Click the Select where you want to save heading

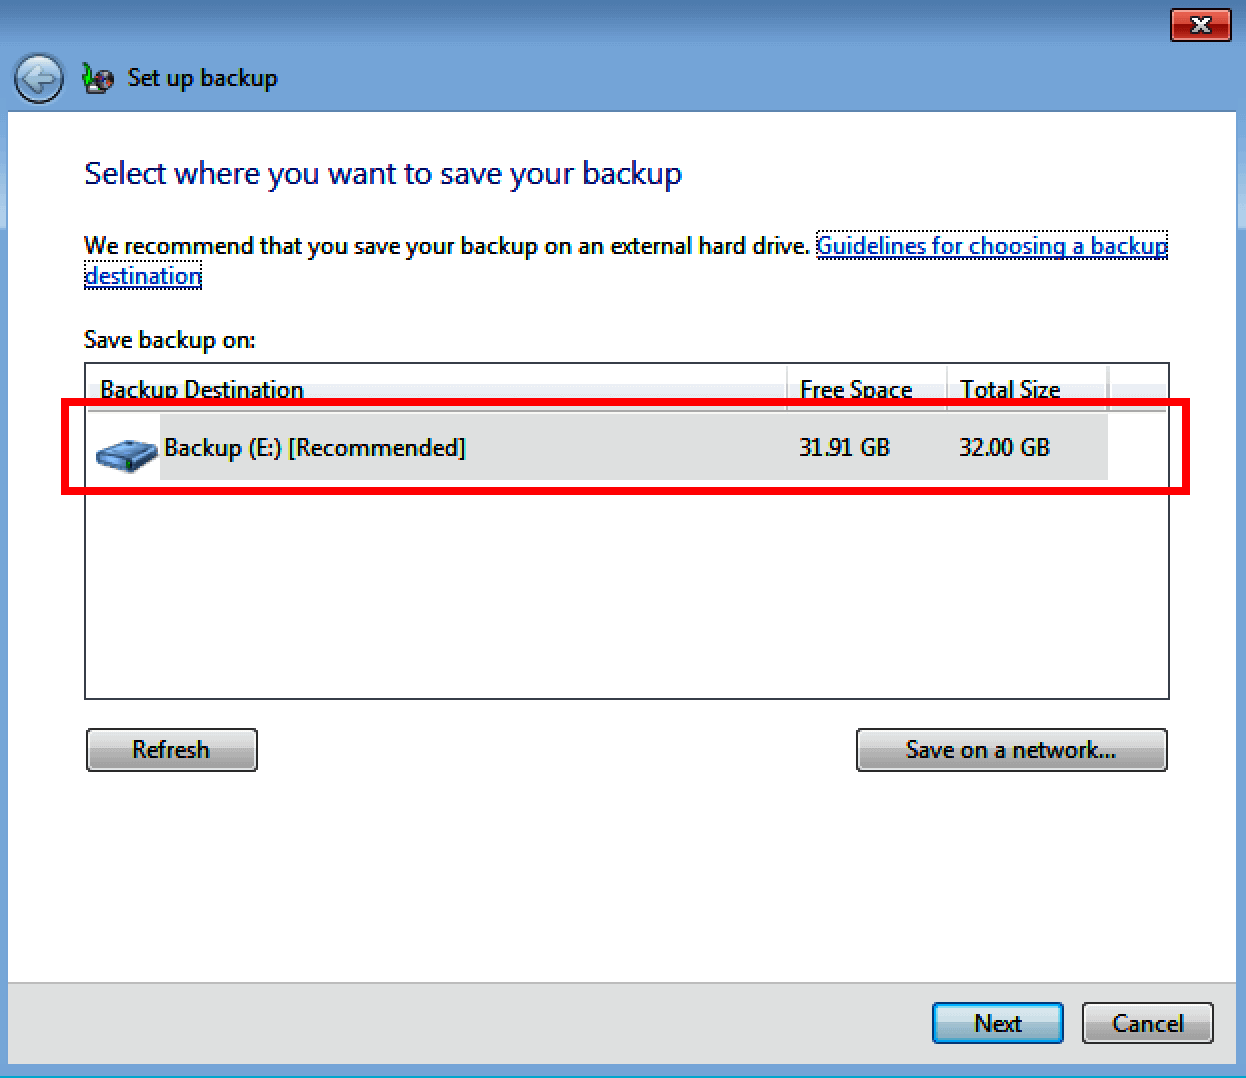383,173
